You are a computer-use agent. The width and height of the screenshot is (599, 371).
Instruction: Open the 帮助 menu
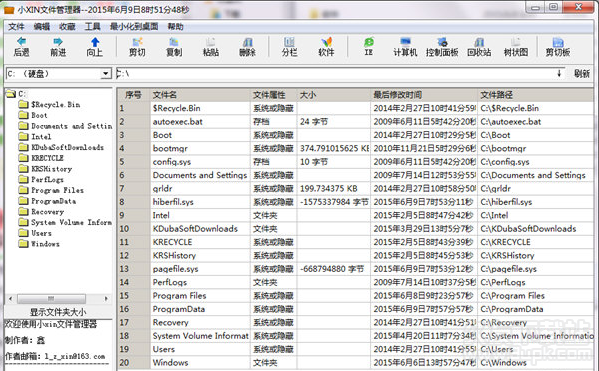(x=175, y=26)
